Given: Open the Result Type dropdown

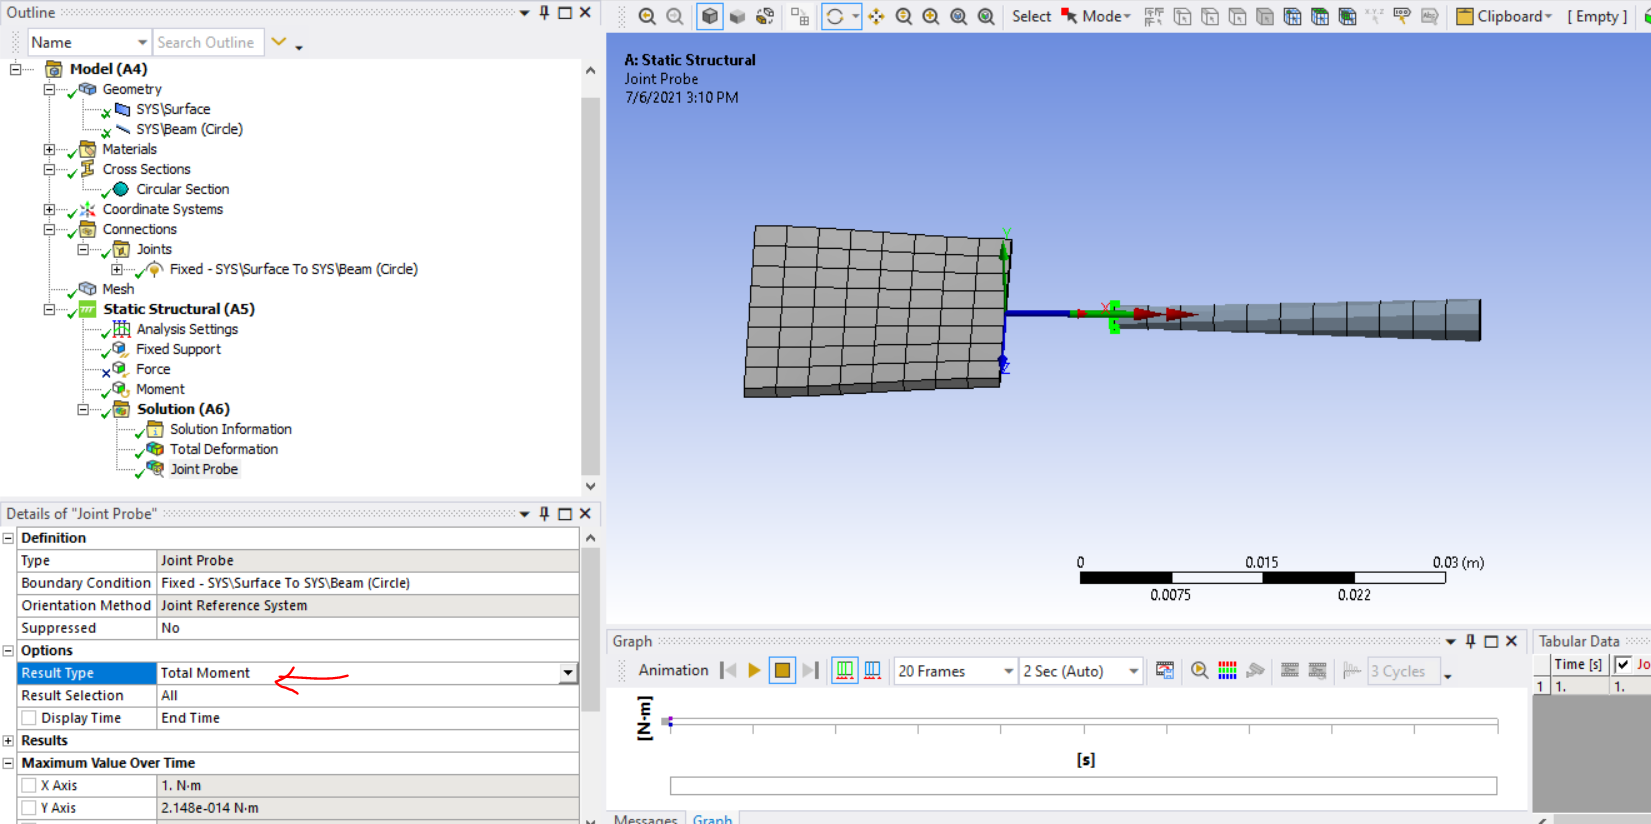Looking at the screenshot, I should tap(567, 673).
